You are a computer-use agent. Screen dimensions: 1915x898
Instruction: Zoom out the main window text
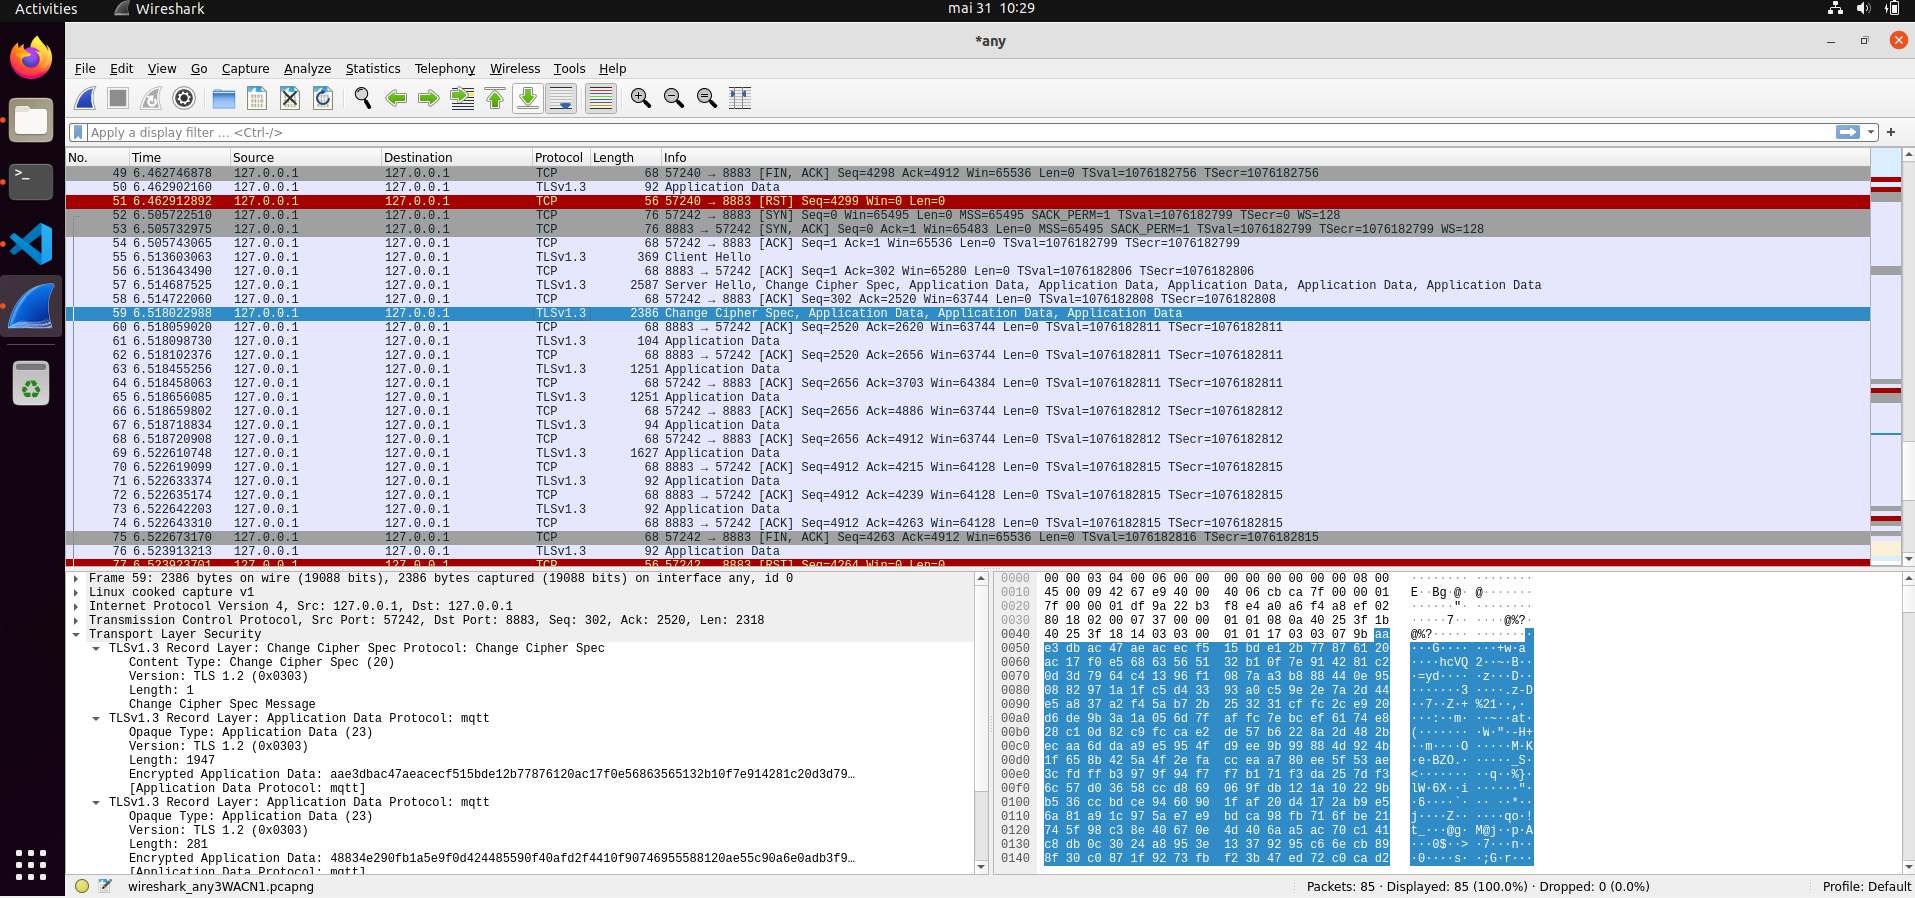click(674, 98)
